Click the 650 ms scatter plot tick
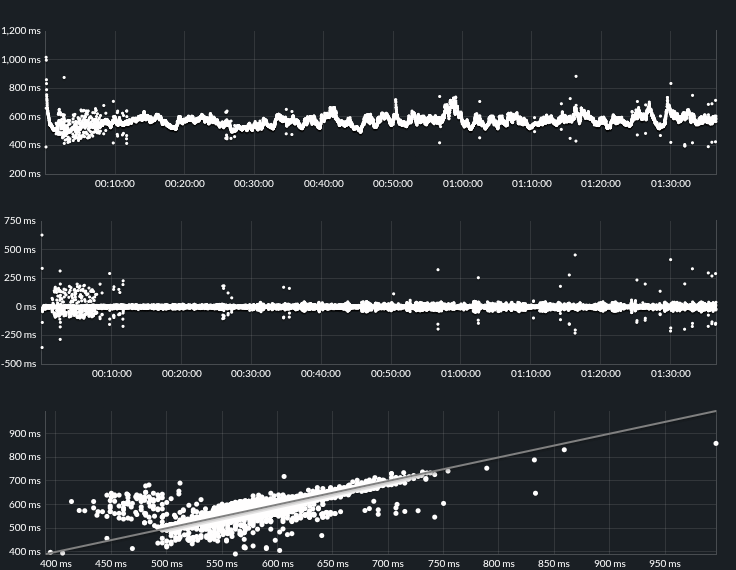This screenshot has height=570, width=736. [x=333, y=563]
